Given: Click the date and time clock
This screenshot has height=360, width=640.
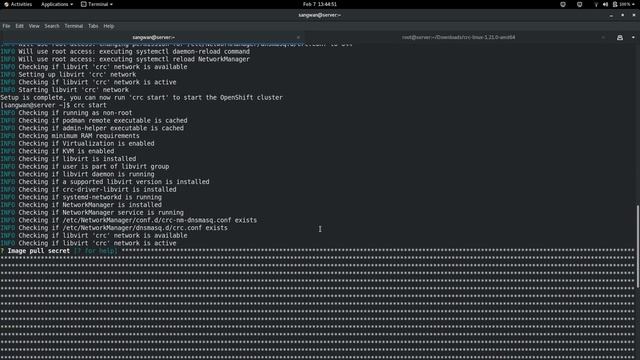Looking at the screenshot, I should point(320,4).
